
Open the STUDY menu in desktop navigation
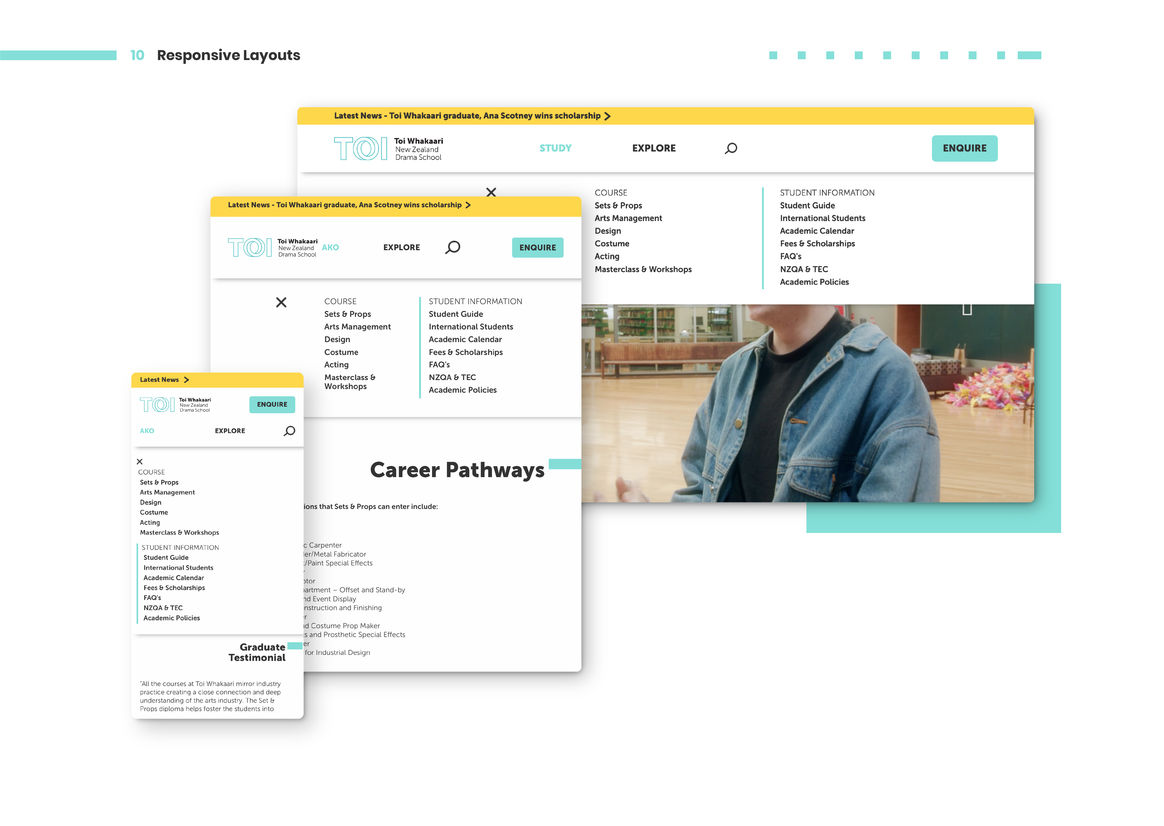[x=555, y=148]
